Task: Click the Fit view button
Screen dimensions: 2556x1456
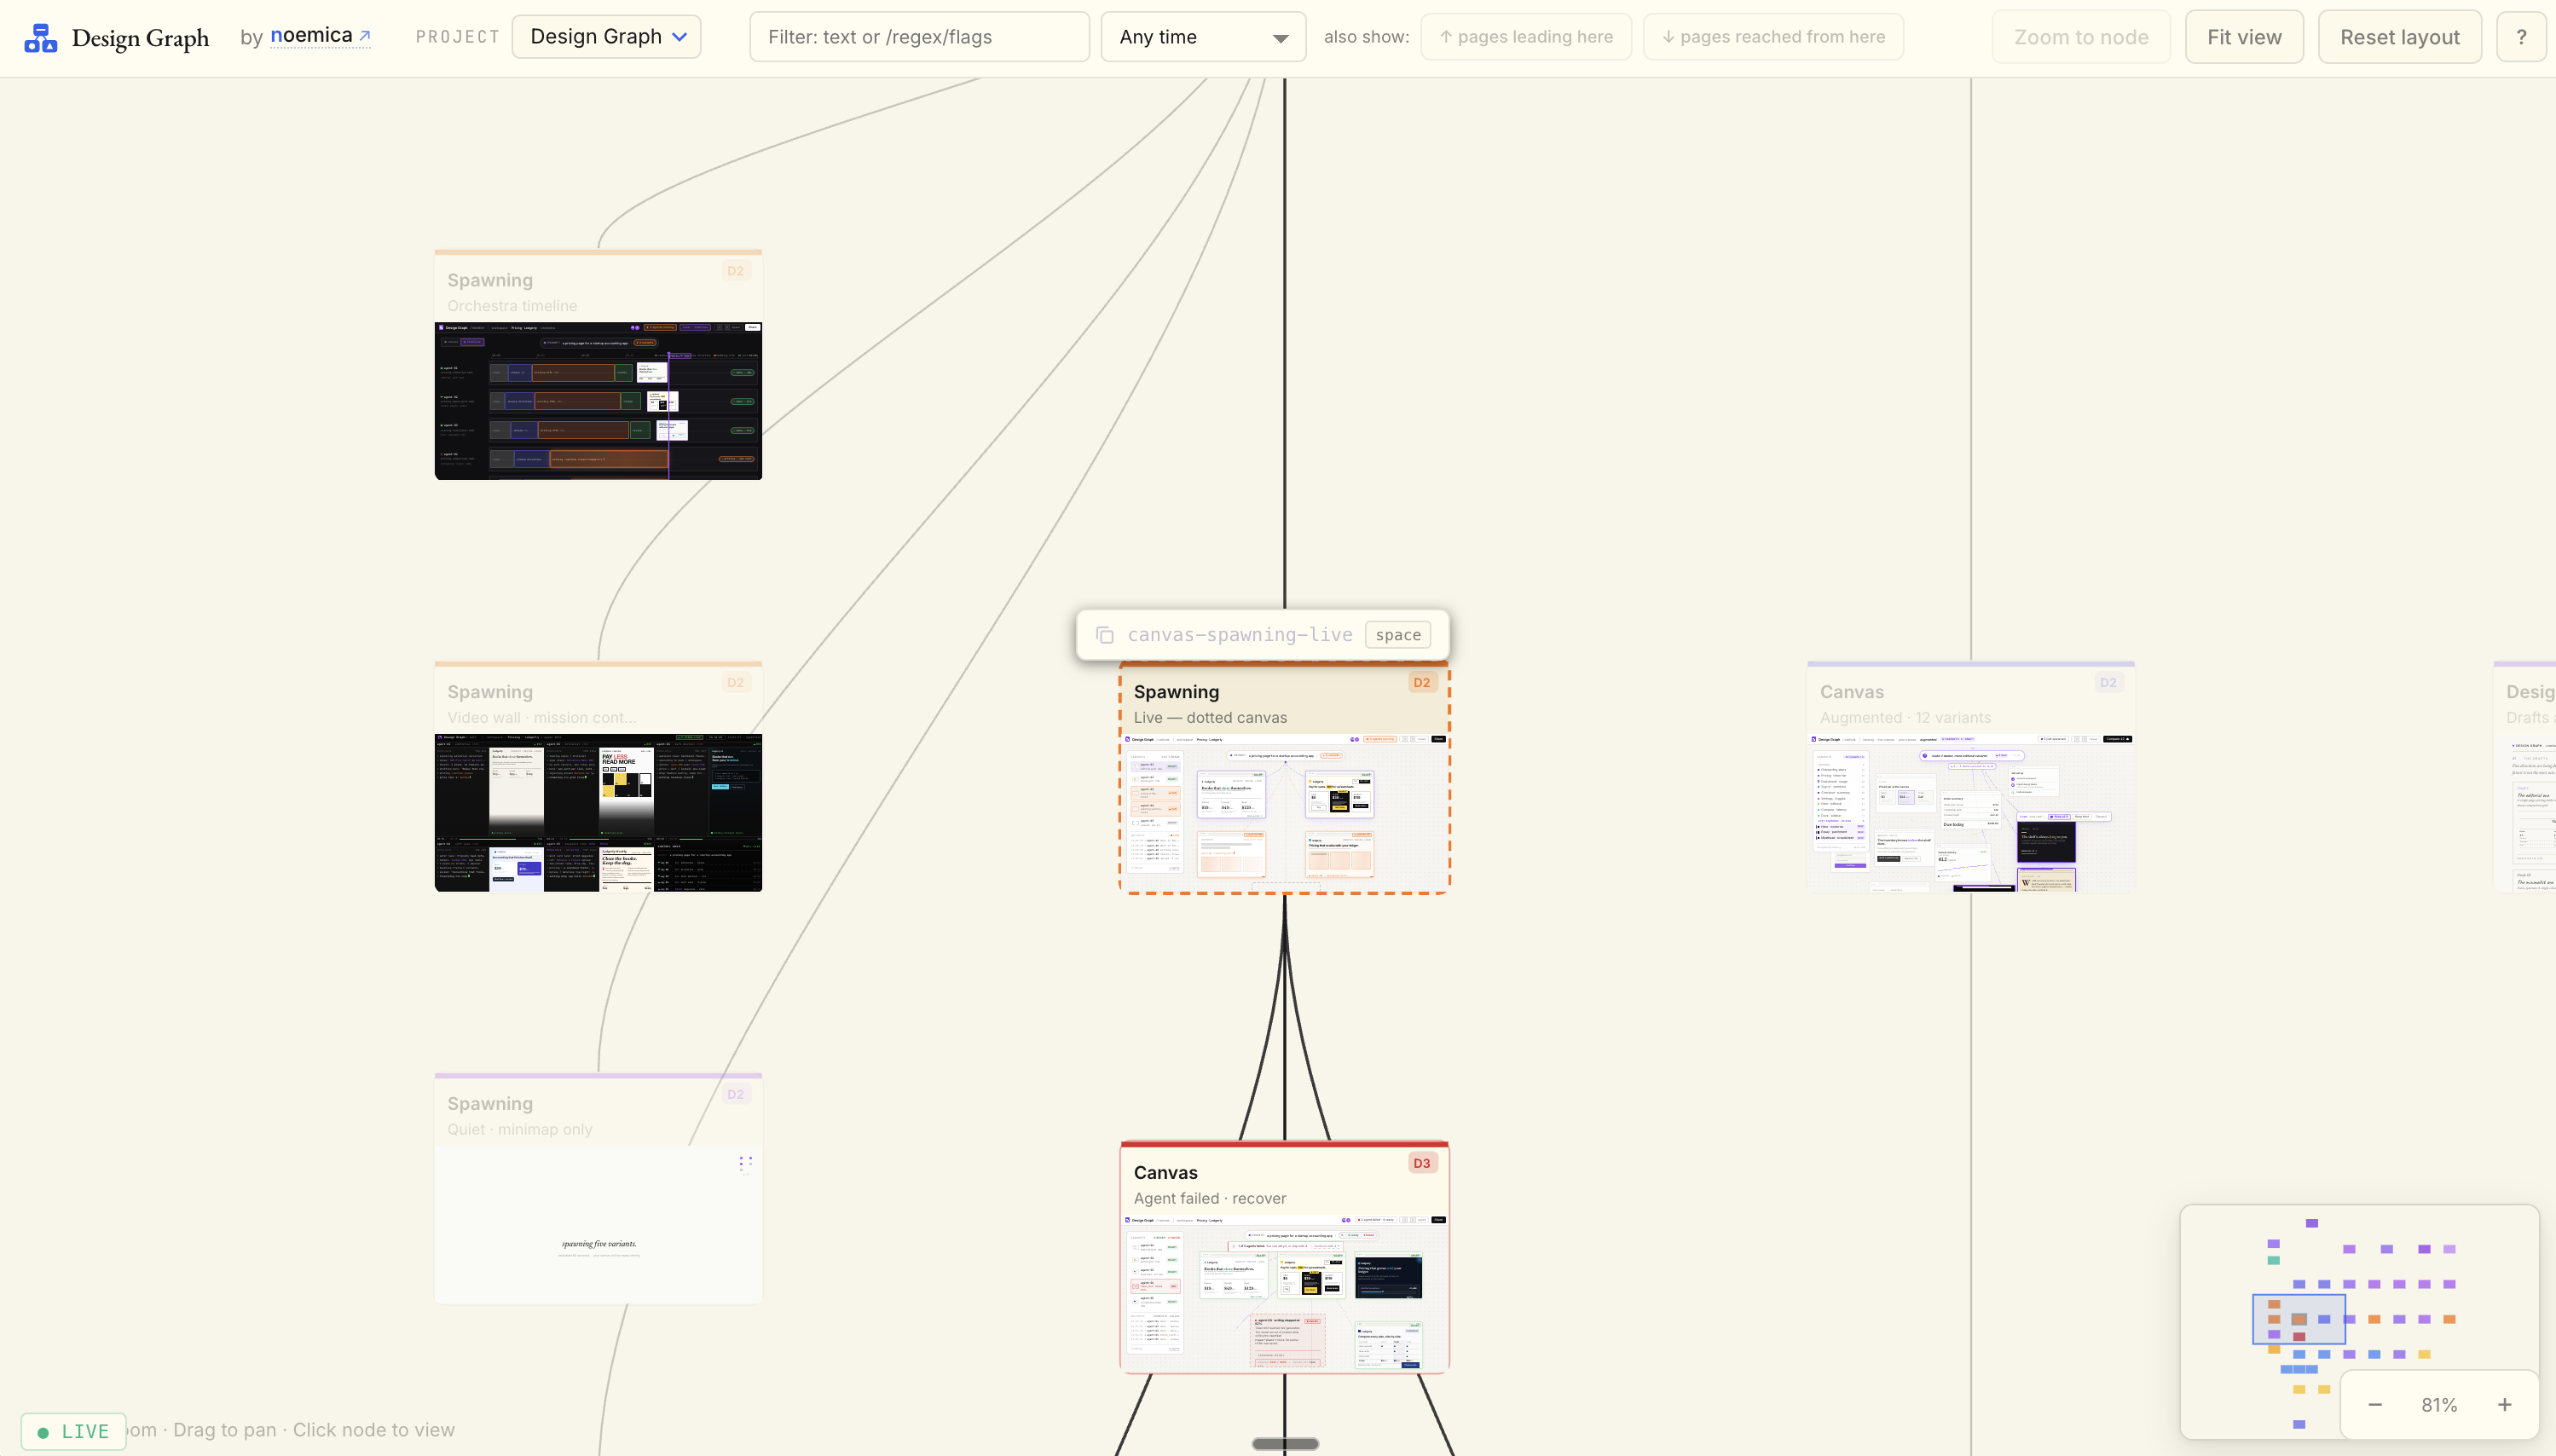Action: [x=2243, y=36]
